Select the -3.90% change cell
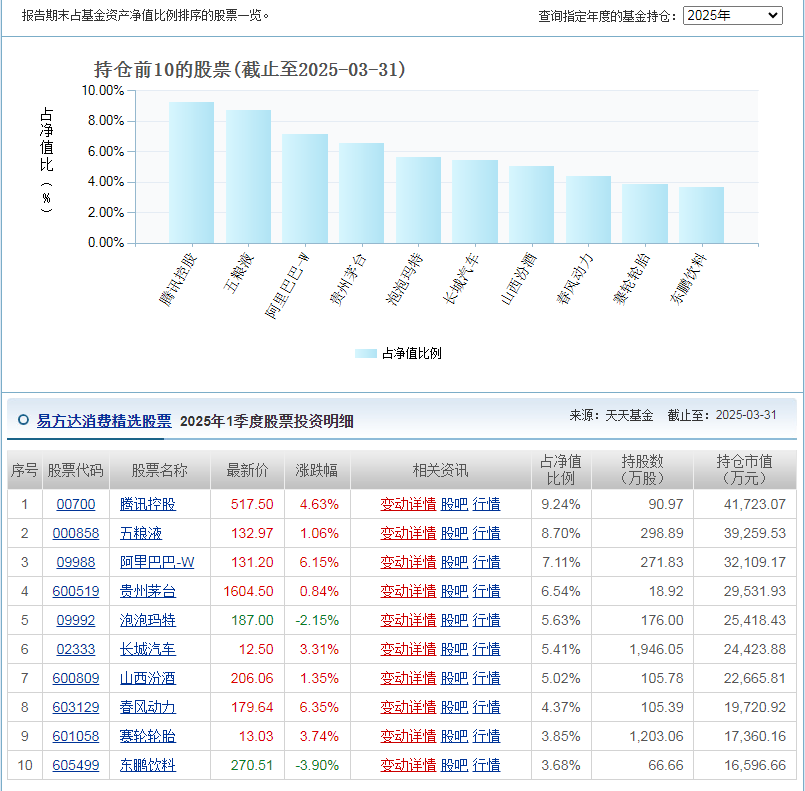 point(317,765)
